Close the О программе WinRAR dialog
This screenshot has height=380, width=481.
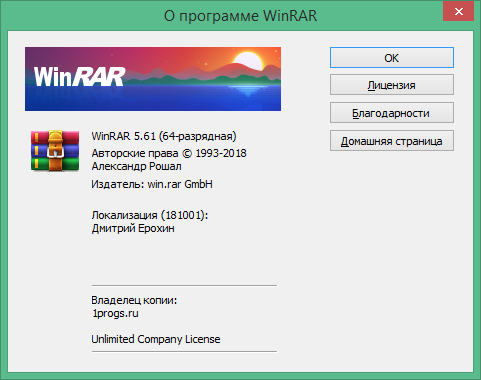[x=458, y=12]
